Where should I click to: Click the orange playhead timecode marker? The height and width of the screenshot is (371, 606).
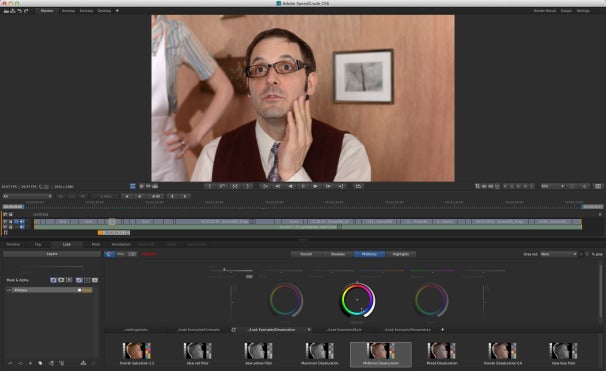114,233
